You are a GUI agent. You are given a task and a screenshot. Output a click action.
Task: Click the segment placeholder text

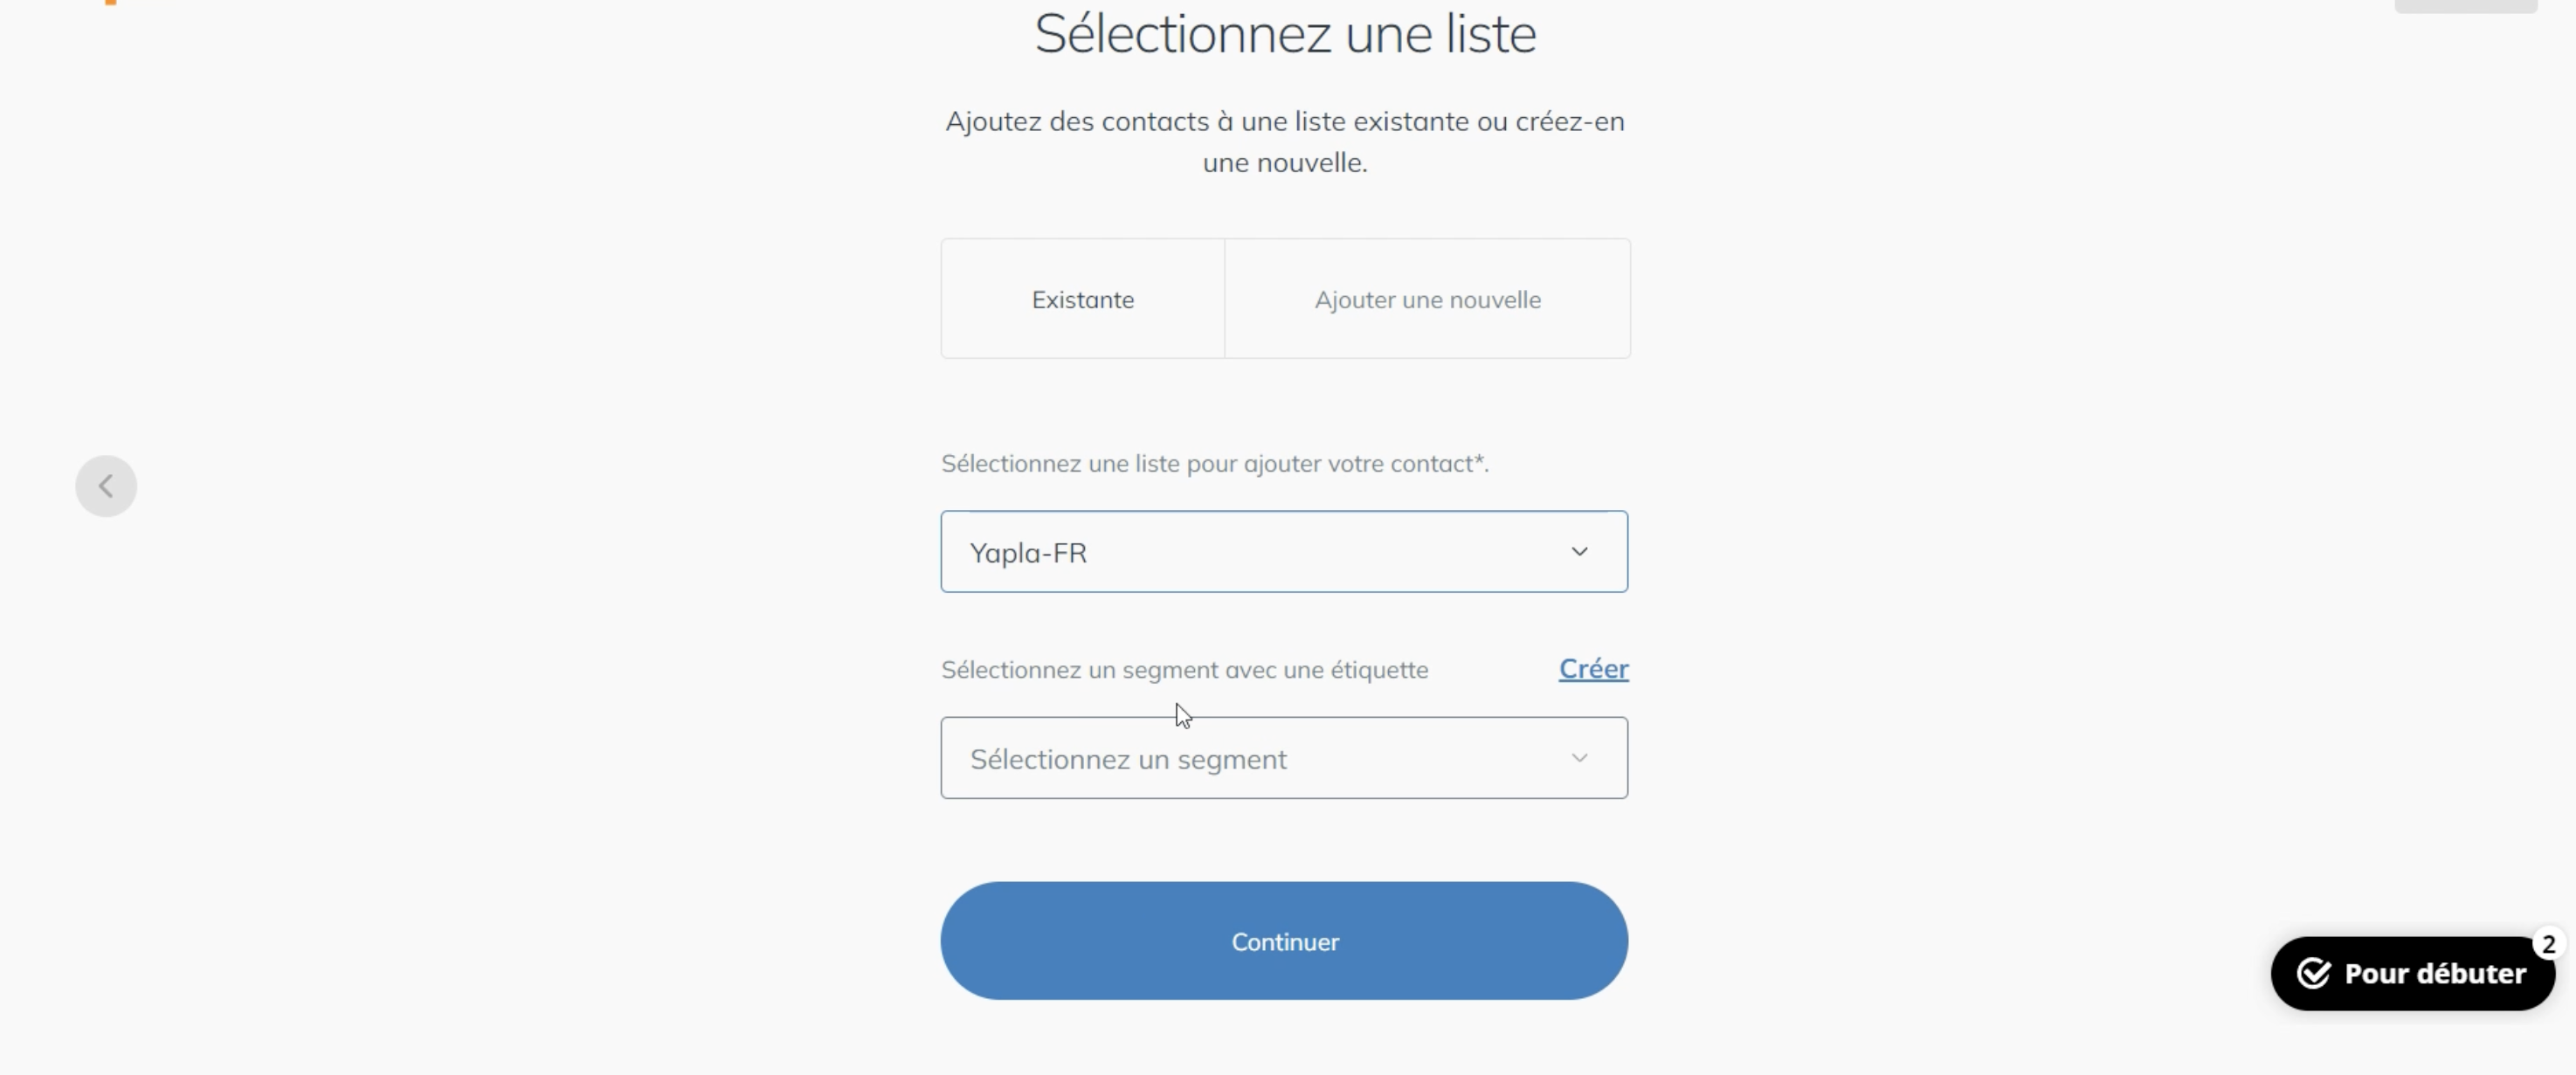[x=1128, y=760]
